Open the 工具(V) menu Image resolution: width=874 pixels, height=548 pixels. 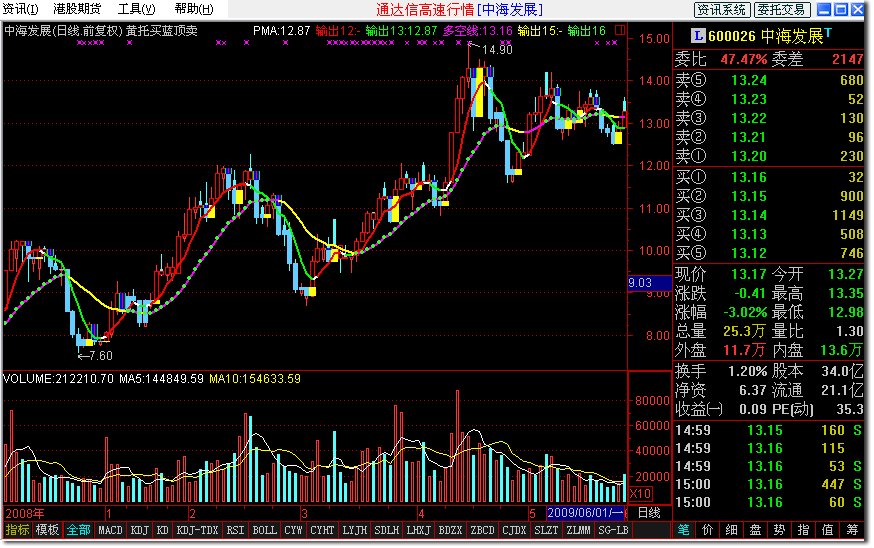(x=137, y=9)
